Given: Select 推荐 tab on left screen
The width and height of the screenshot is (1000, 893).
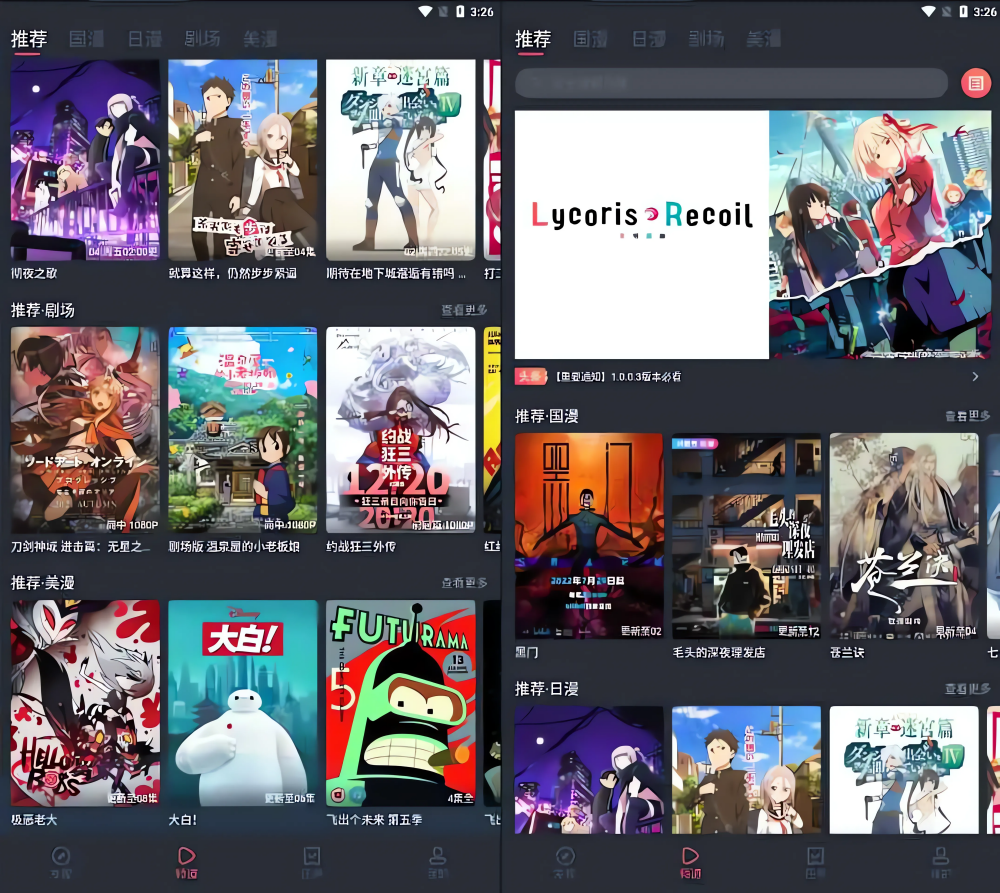Looking at the screenshot, I should pos(29,39).
